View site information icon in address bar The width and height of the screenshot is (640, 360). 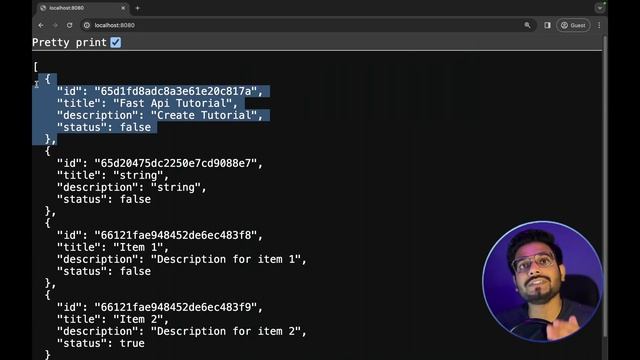coord(87,25)
